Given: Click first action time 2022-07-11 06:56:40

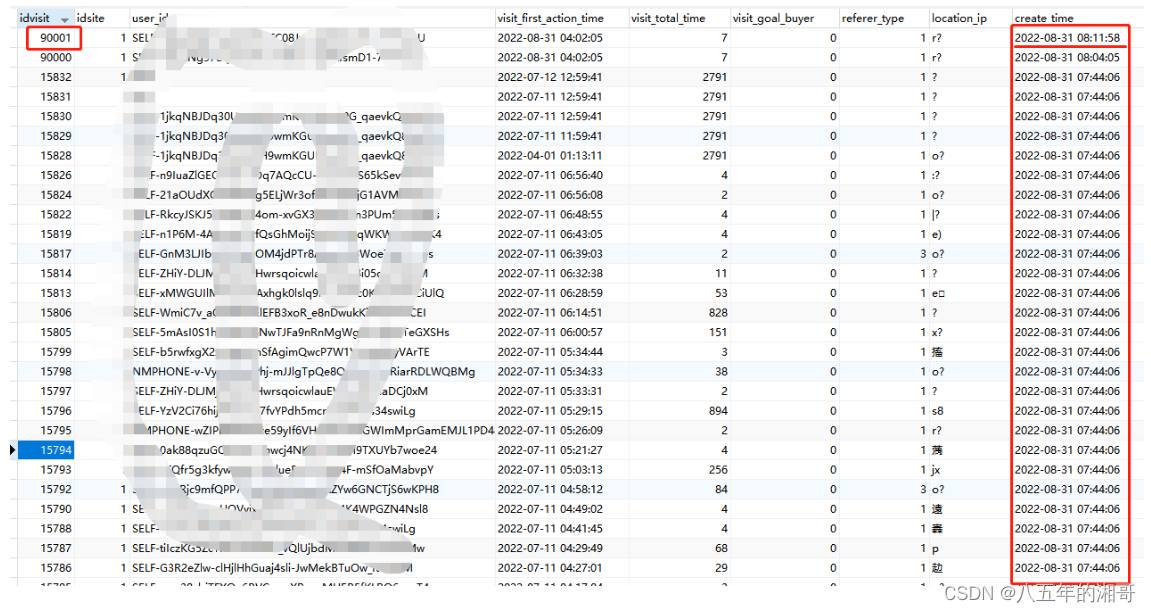Looking at the screenshot, I should pyautogui.click(x=550, y=175).
